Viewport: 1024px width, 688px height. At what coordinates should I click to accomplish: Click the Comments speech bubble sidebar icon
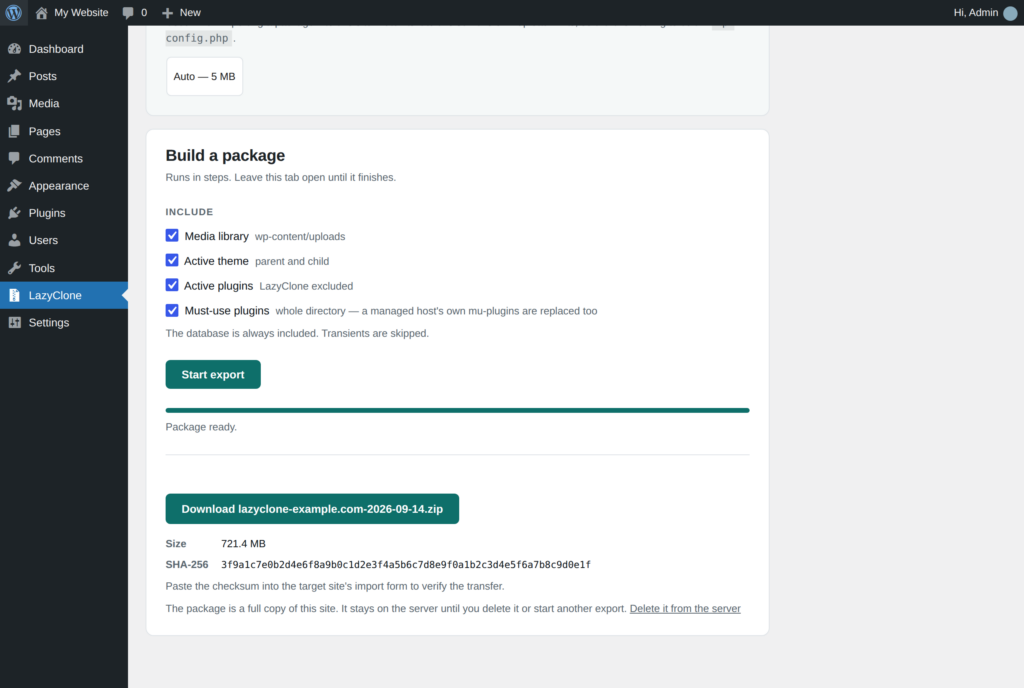(x=14, y=159)
